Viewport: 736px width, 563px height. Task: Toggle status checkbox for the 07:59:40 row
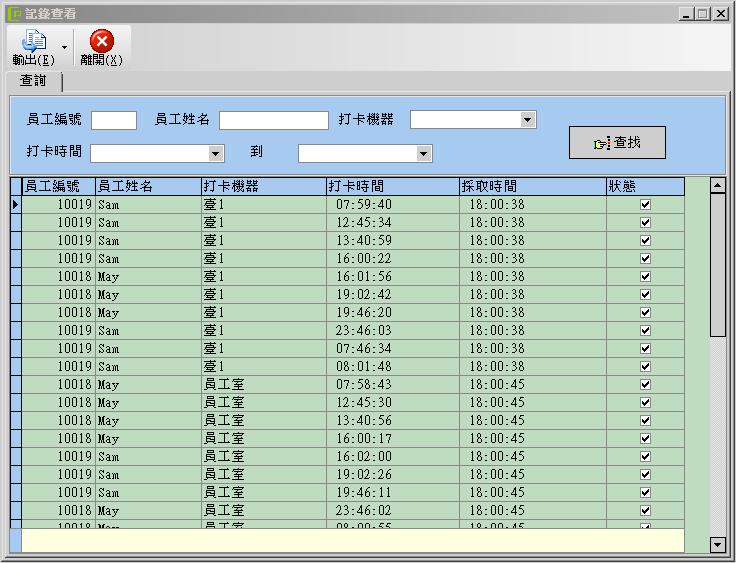click(645, 204)
